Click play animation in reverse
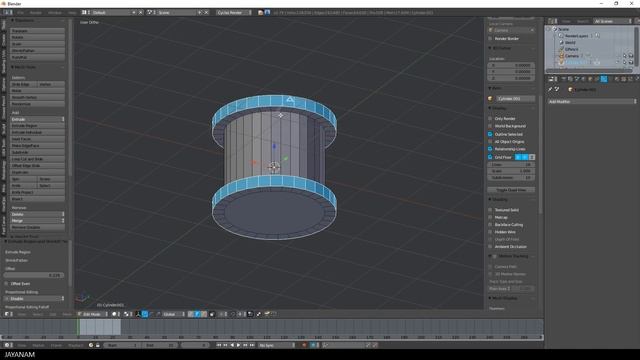The height and width of the screenshot is (360, 640). click(x=232, y=345)
